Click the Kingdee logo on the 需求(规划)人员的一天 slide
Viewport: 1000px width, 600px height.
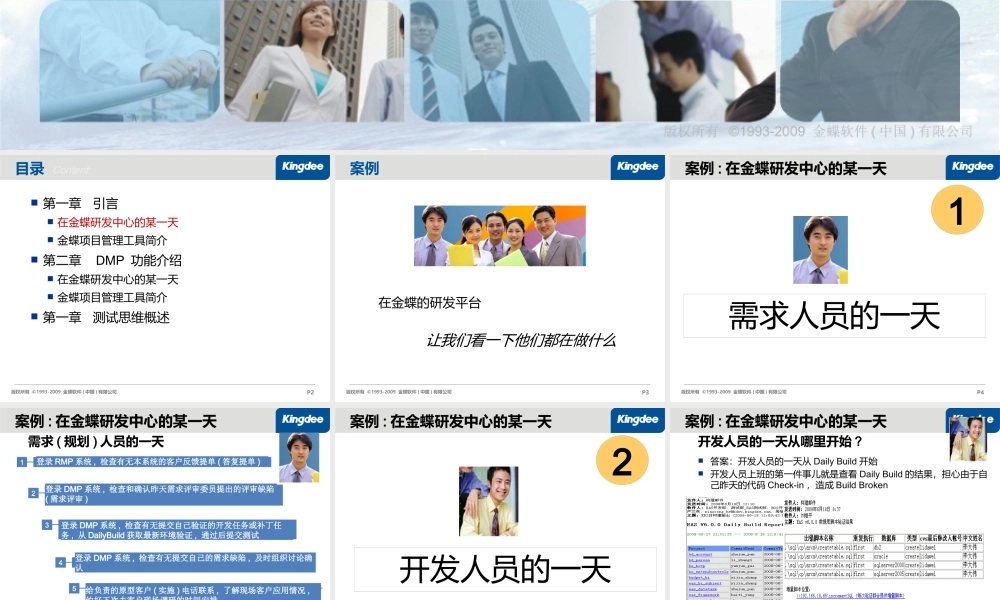tap(302, 420)
